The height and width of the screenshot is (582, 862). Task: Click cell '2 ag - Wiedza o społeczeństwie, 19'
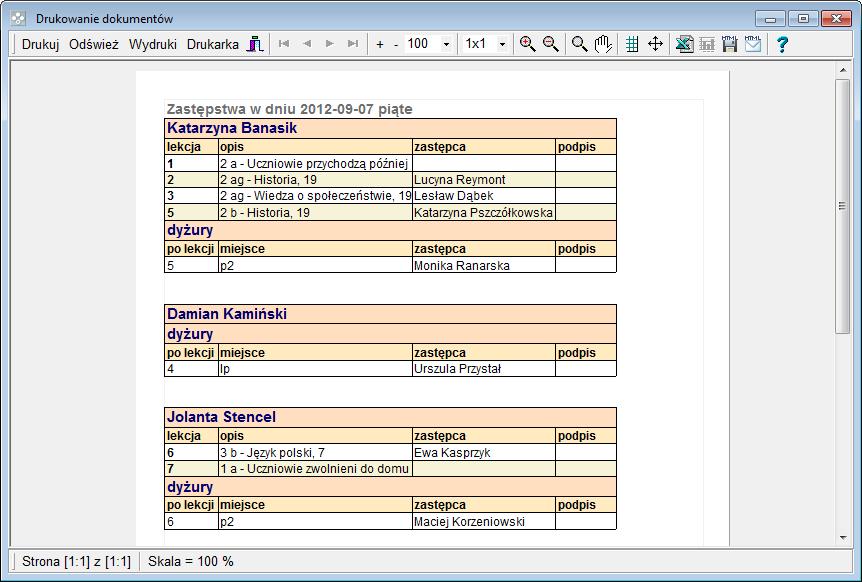pyautogui.click(x=315, y=196)
